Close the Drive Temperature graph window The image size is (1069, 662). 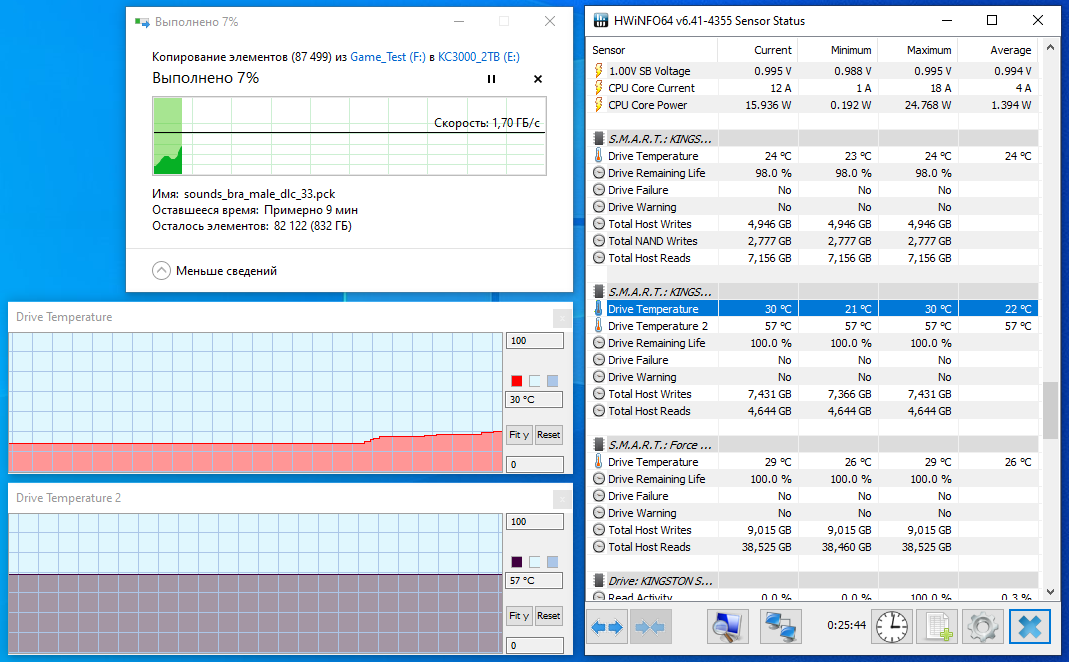pyautogui.click(x=562, y=317)
